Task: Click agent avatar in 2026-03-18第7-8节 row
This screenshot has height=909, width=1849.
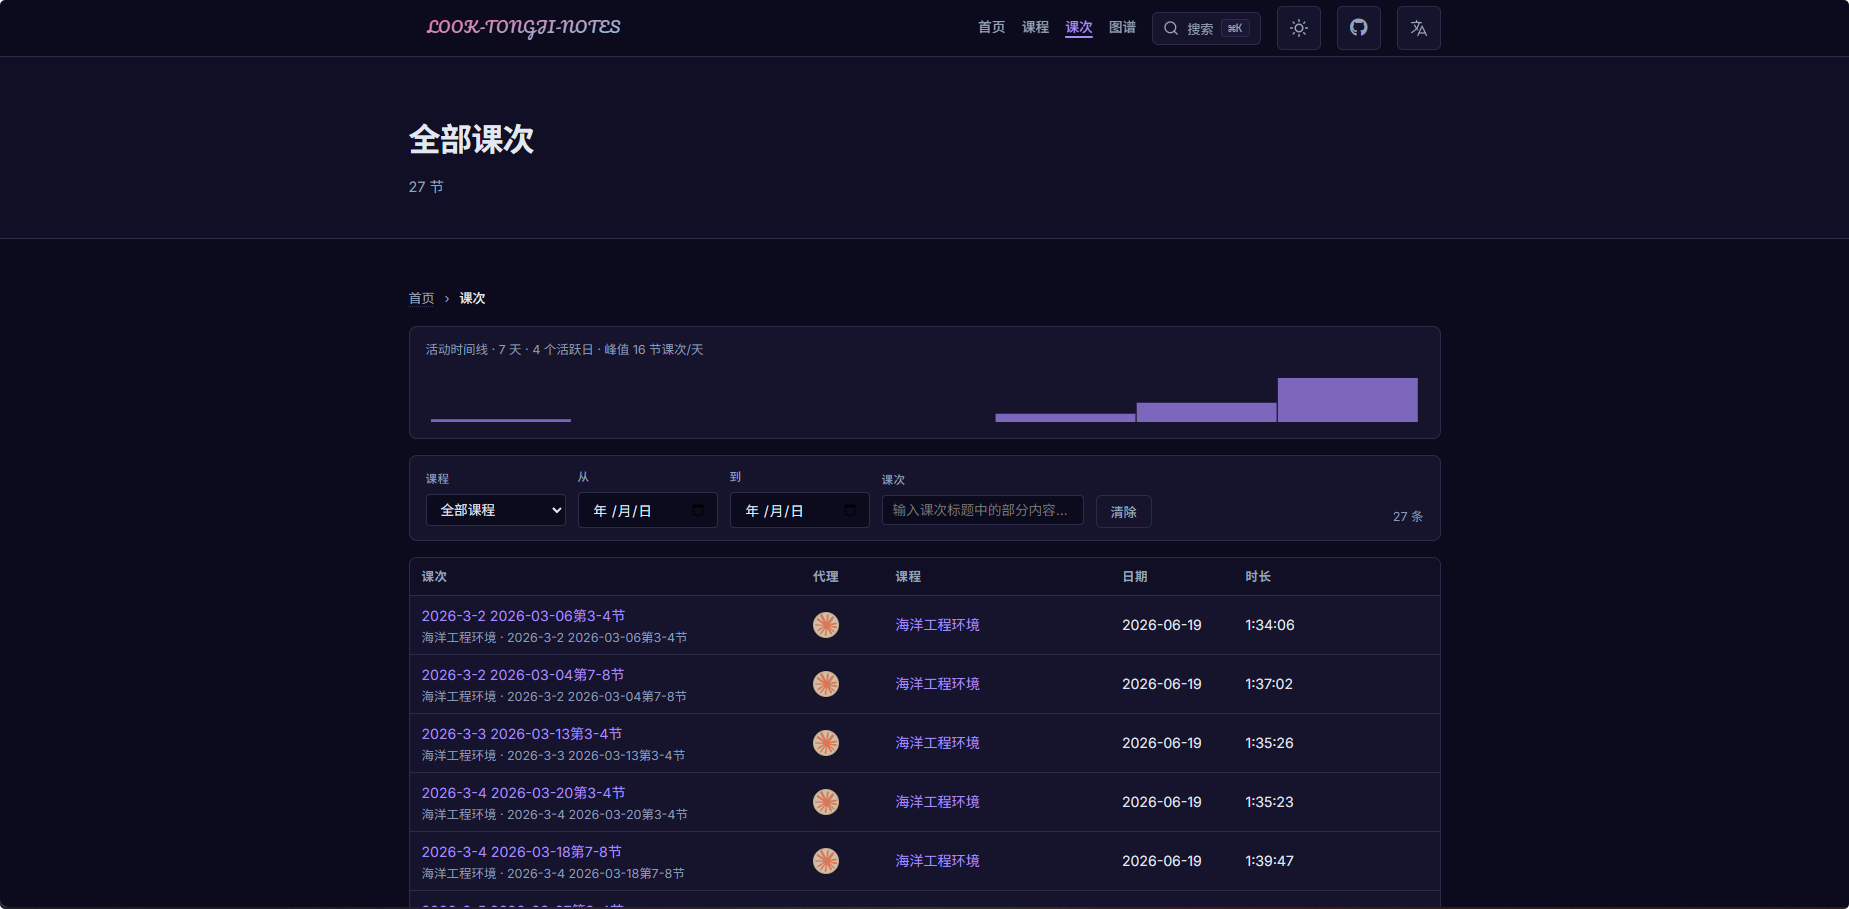Action: (826, 861)
